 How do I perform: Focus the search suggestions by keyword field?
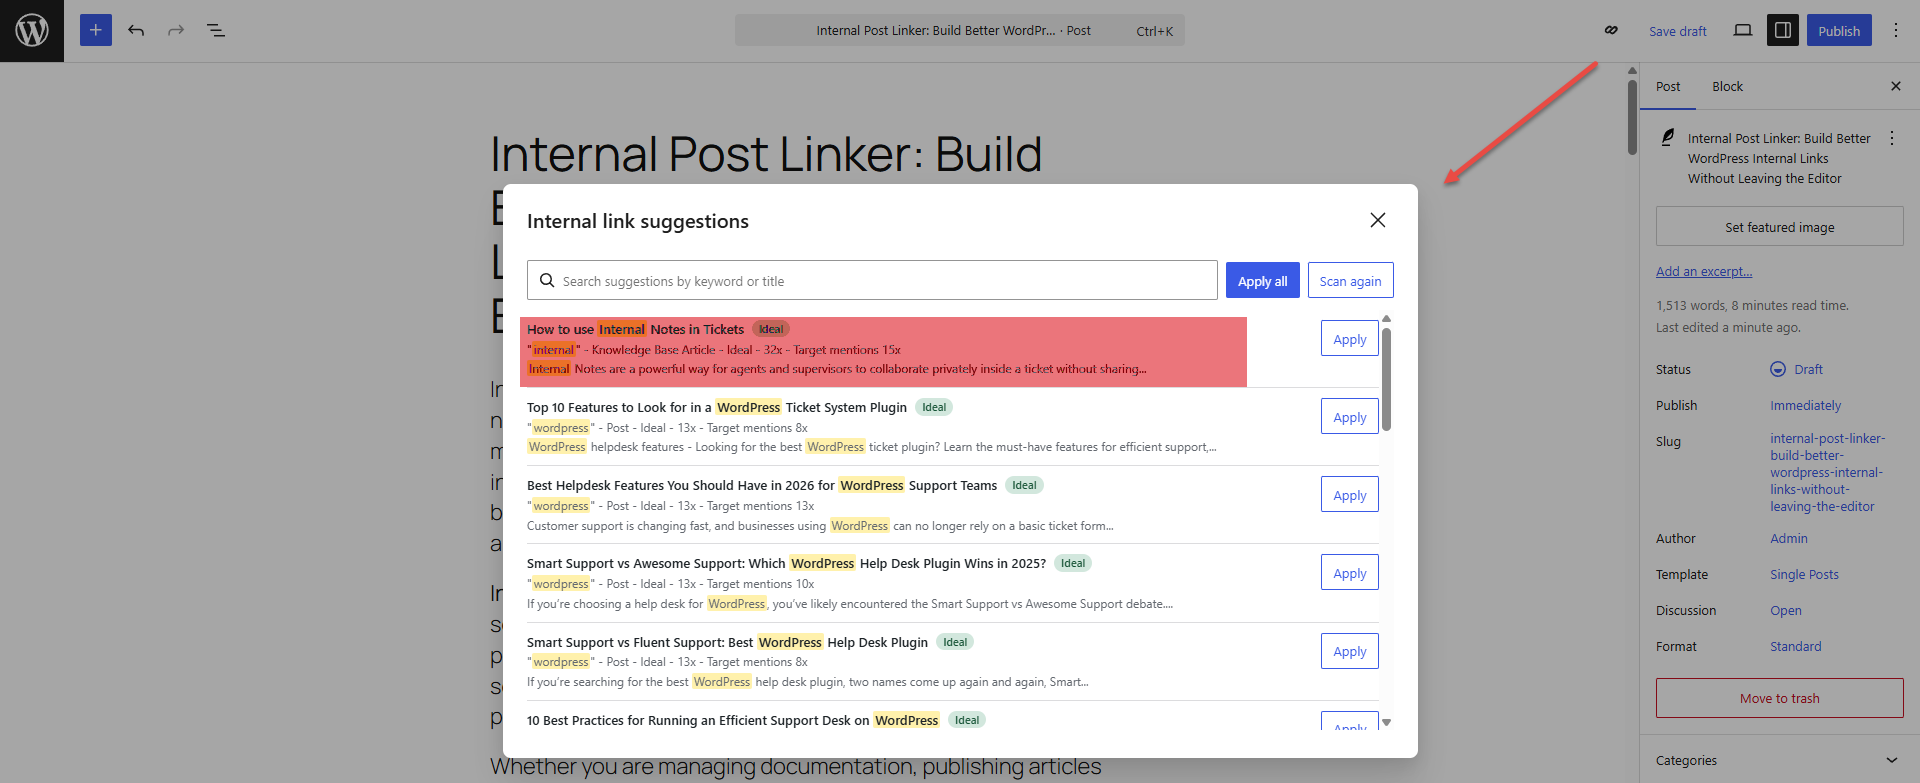(872, 281)
